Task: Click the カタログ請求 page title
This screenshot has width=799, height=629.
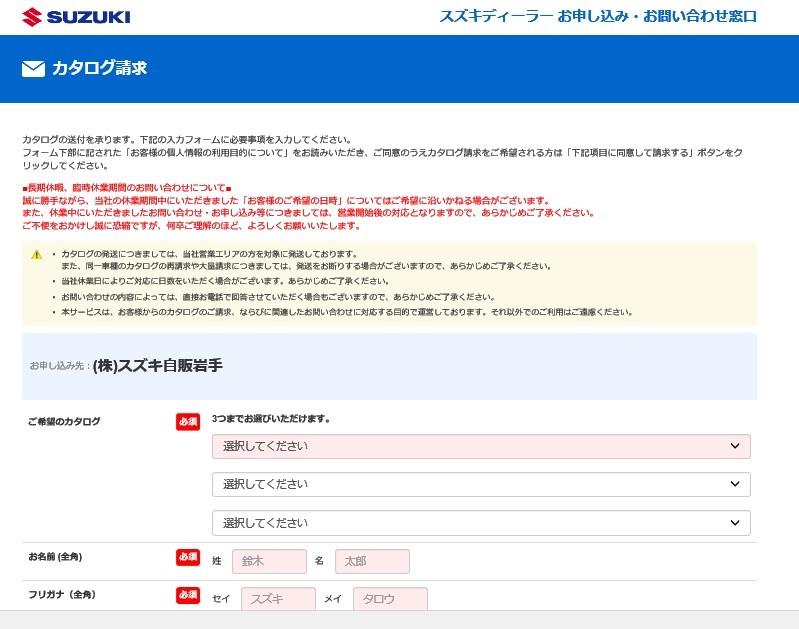Action: pyautogui.click(x=99, y=68)
